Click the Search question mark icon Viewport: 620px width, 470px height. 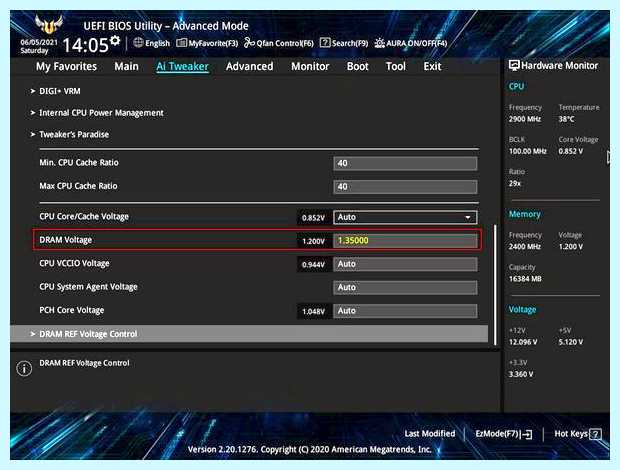tap(325, 43)
